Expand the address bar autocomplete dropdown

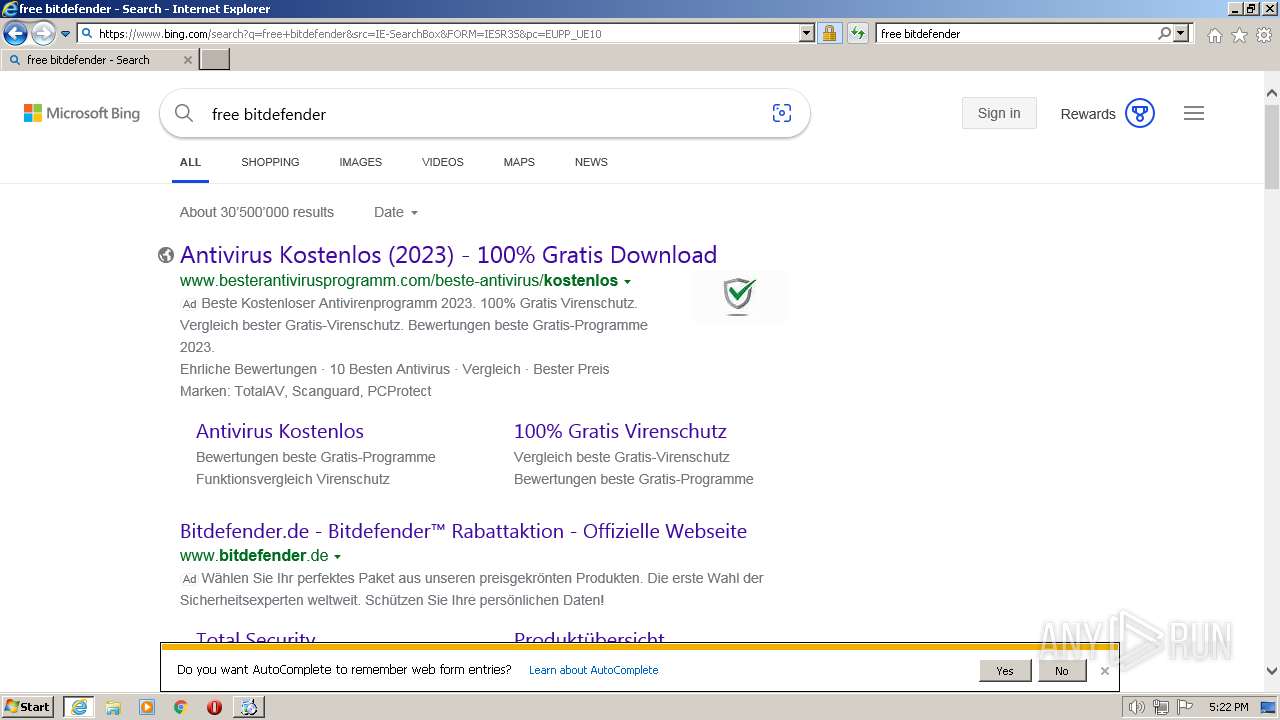[x=807, y=33]
